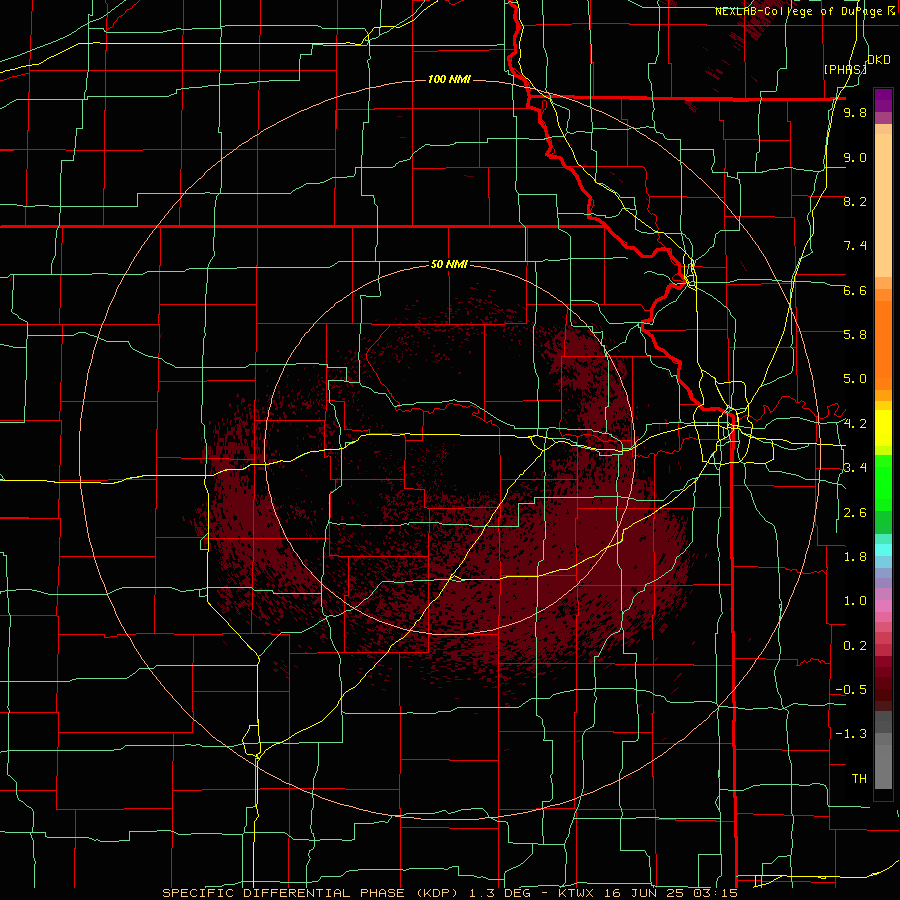Click the 5.8 value on the legend
The height and width of the screenshot is (900, 900).
(x=855, y=335)
